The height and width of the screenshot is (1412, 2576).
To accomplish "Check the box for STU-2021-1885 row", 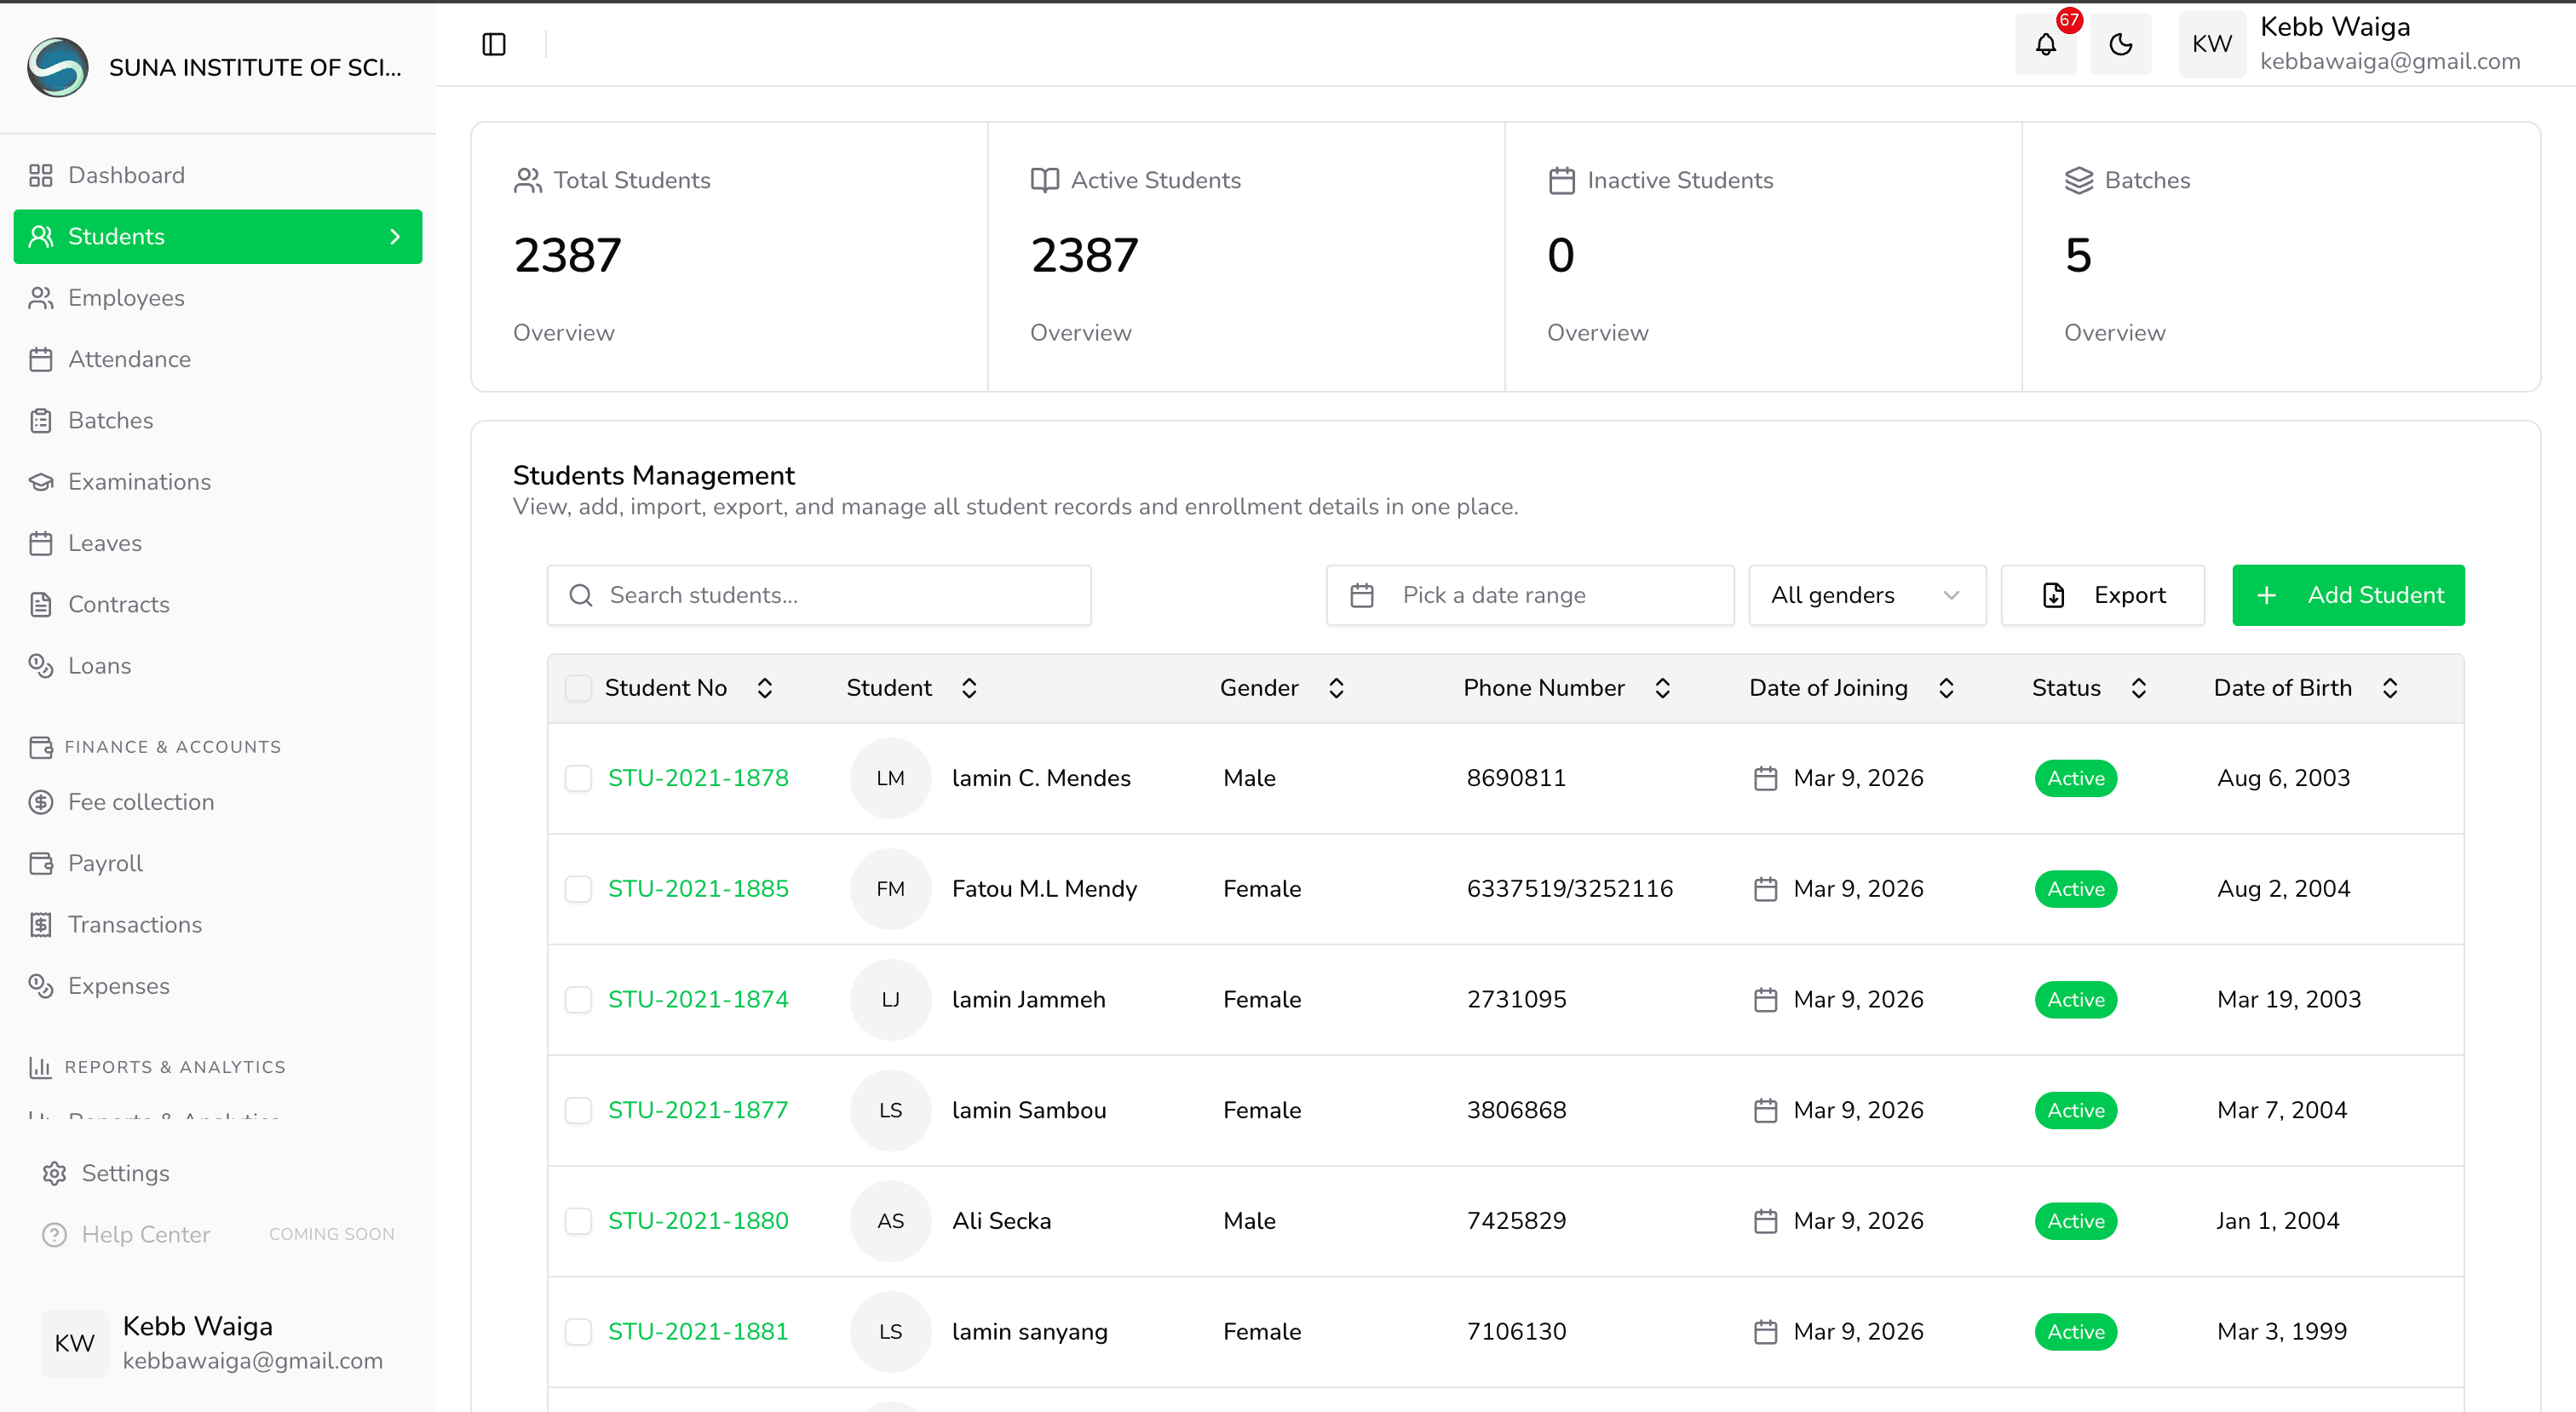I will click(x=578, y=889).
